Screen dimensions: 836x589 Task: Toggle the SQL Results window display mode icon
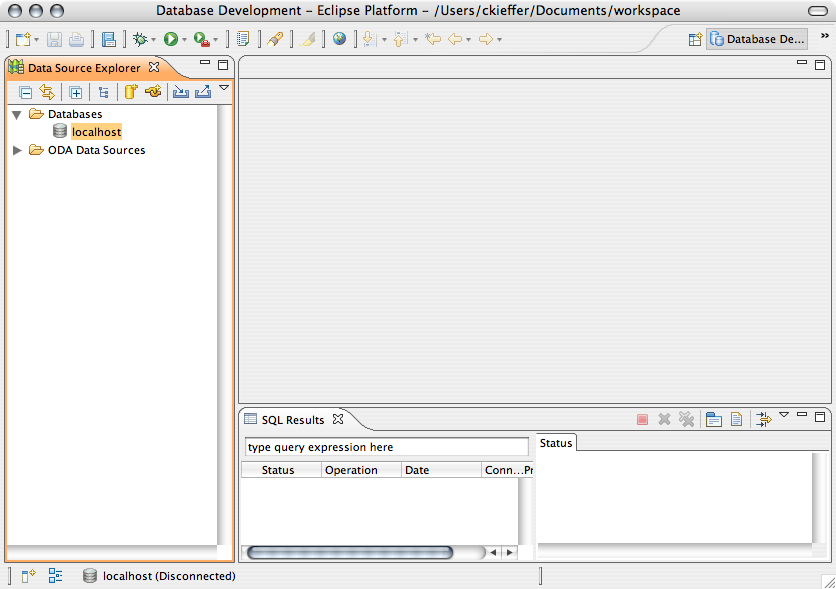click(x=713, y=419)
